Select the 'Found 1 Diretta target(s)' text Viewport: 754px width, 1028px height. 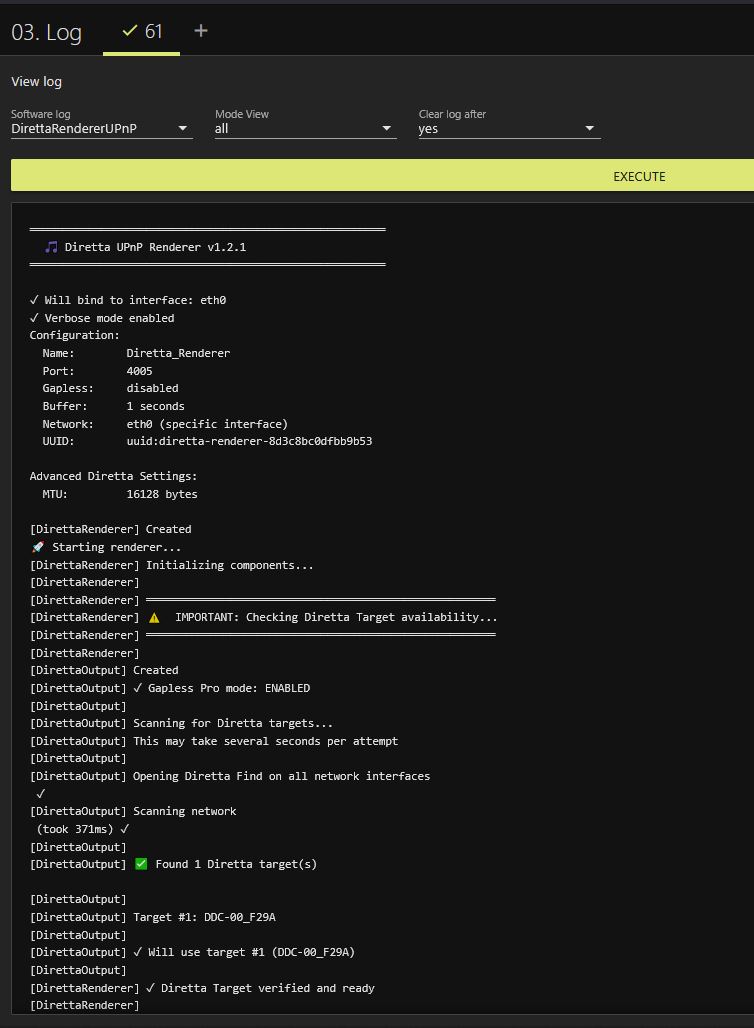coord(236,864)
